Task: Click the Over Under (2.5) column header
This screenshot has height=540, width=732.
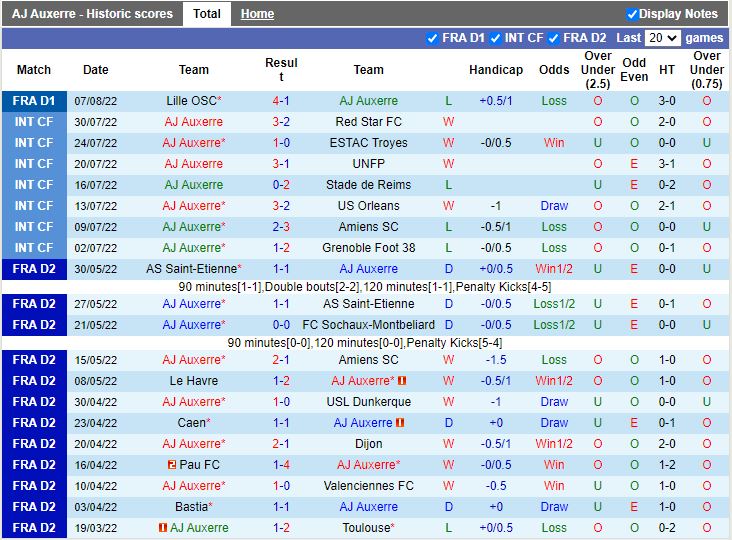Action: coord(598,70)
